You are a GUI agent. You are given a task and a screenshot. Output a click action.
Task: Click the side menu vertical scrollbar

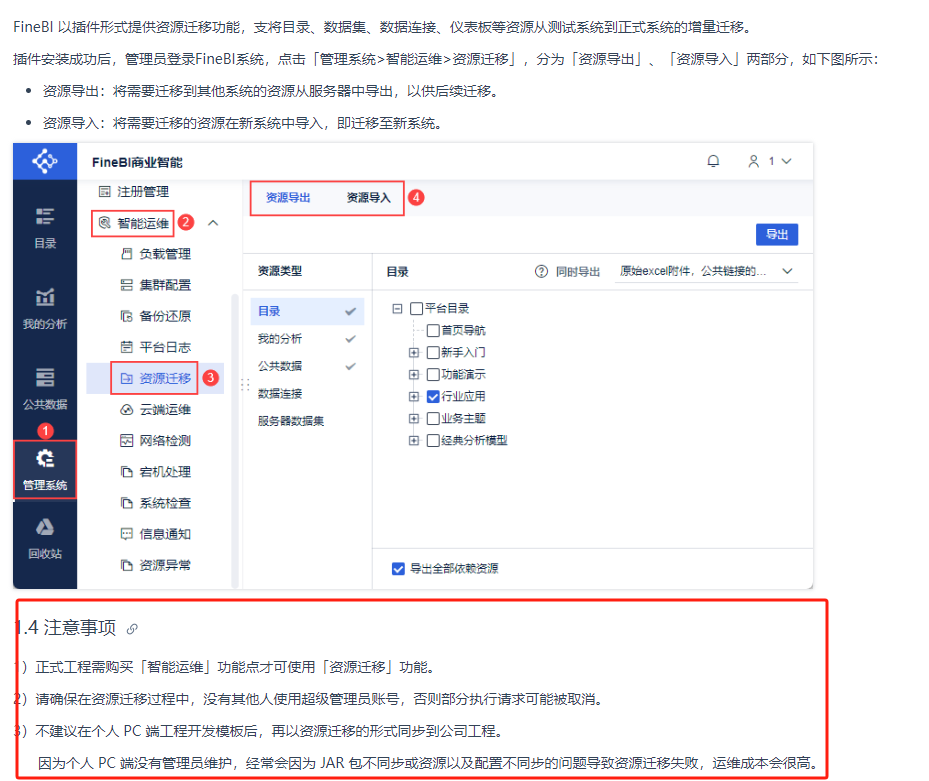pyautogui.click(x=235, y=440)
